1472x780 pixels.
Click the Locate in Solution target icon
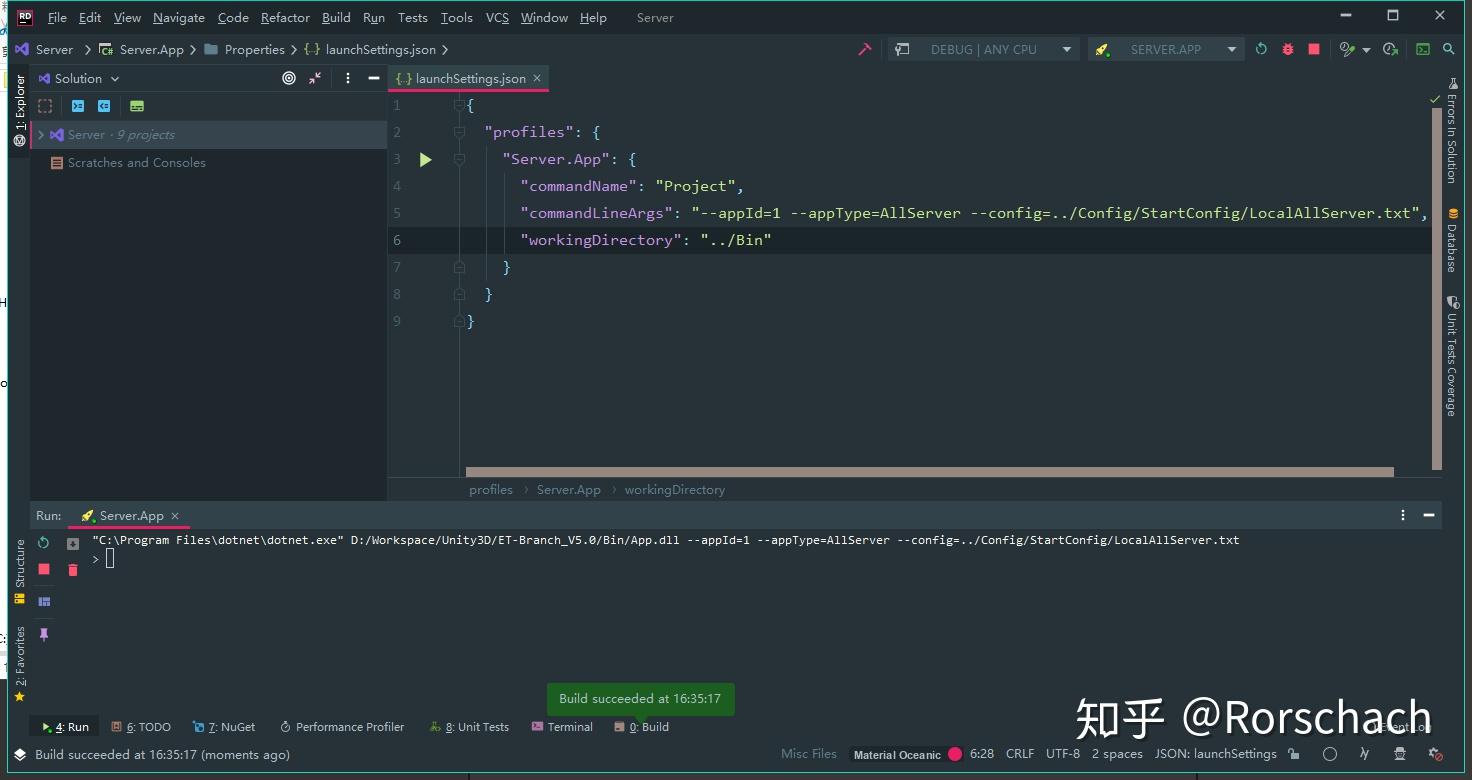289,78
